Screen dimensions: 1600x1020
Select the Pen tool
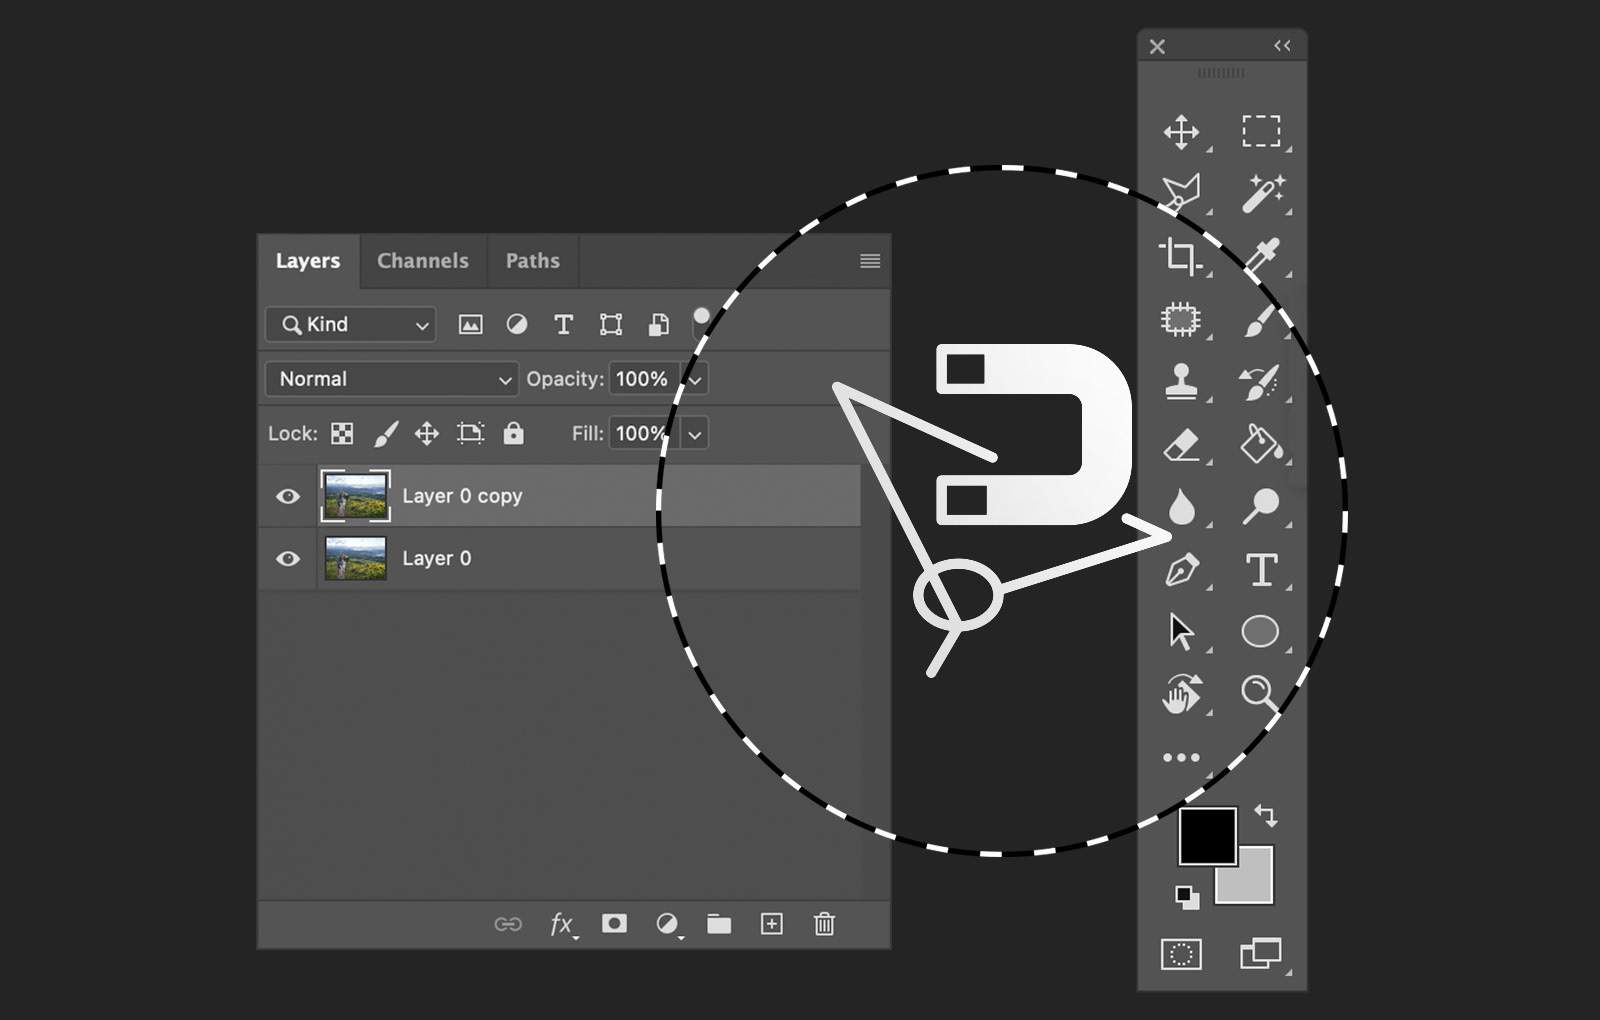point(1182,570)
